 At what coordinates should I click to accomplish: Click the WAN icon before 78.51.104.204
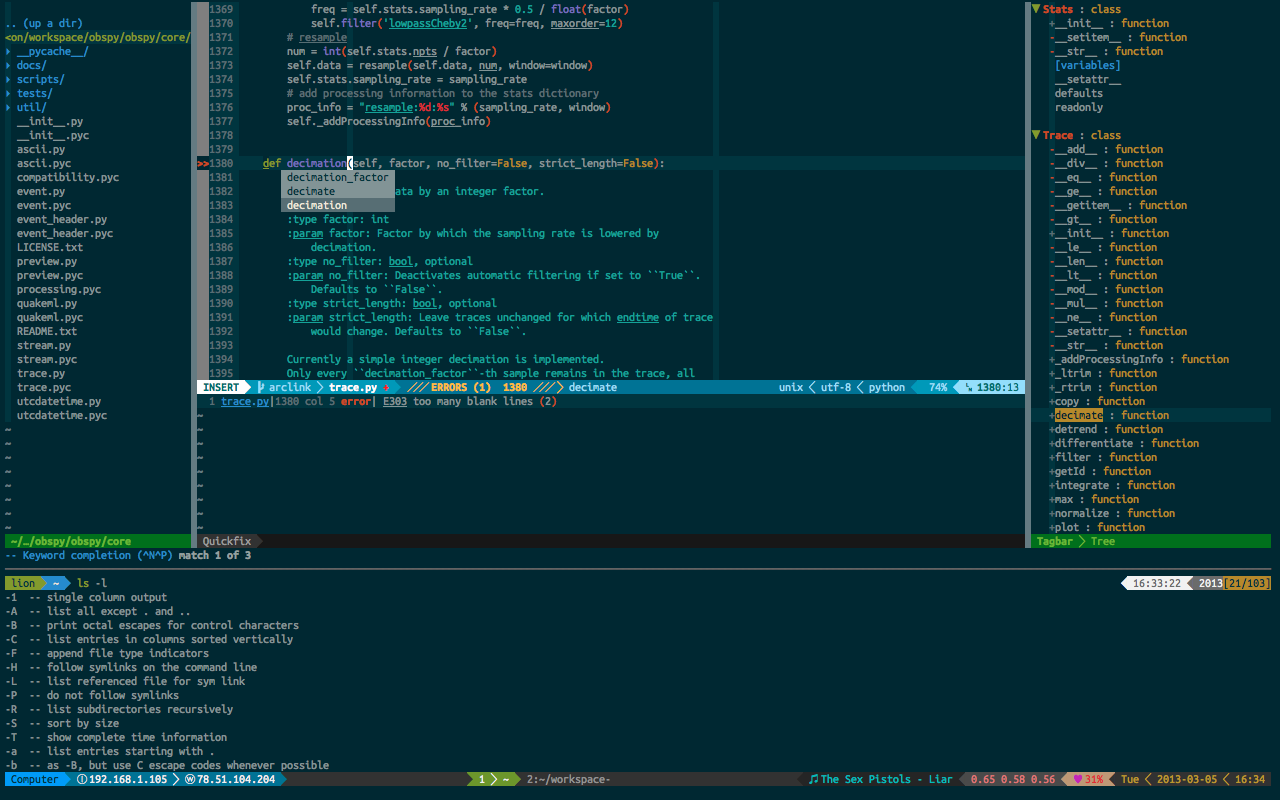pyautogui.click(x=190, y=779)
